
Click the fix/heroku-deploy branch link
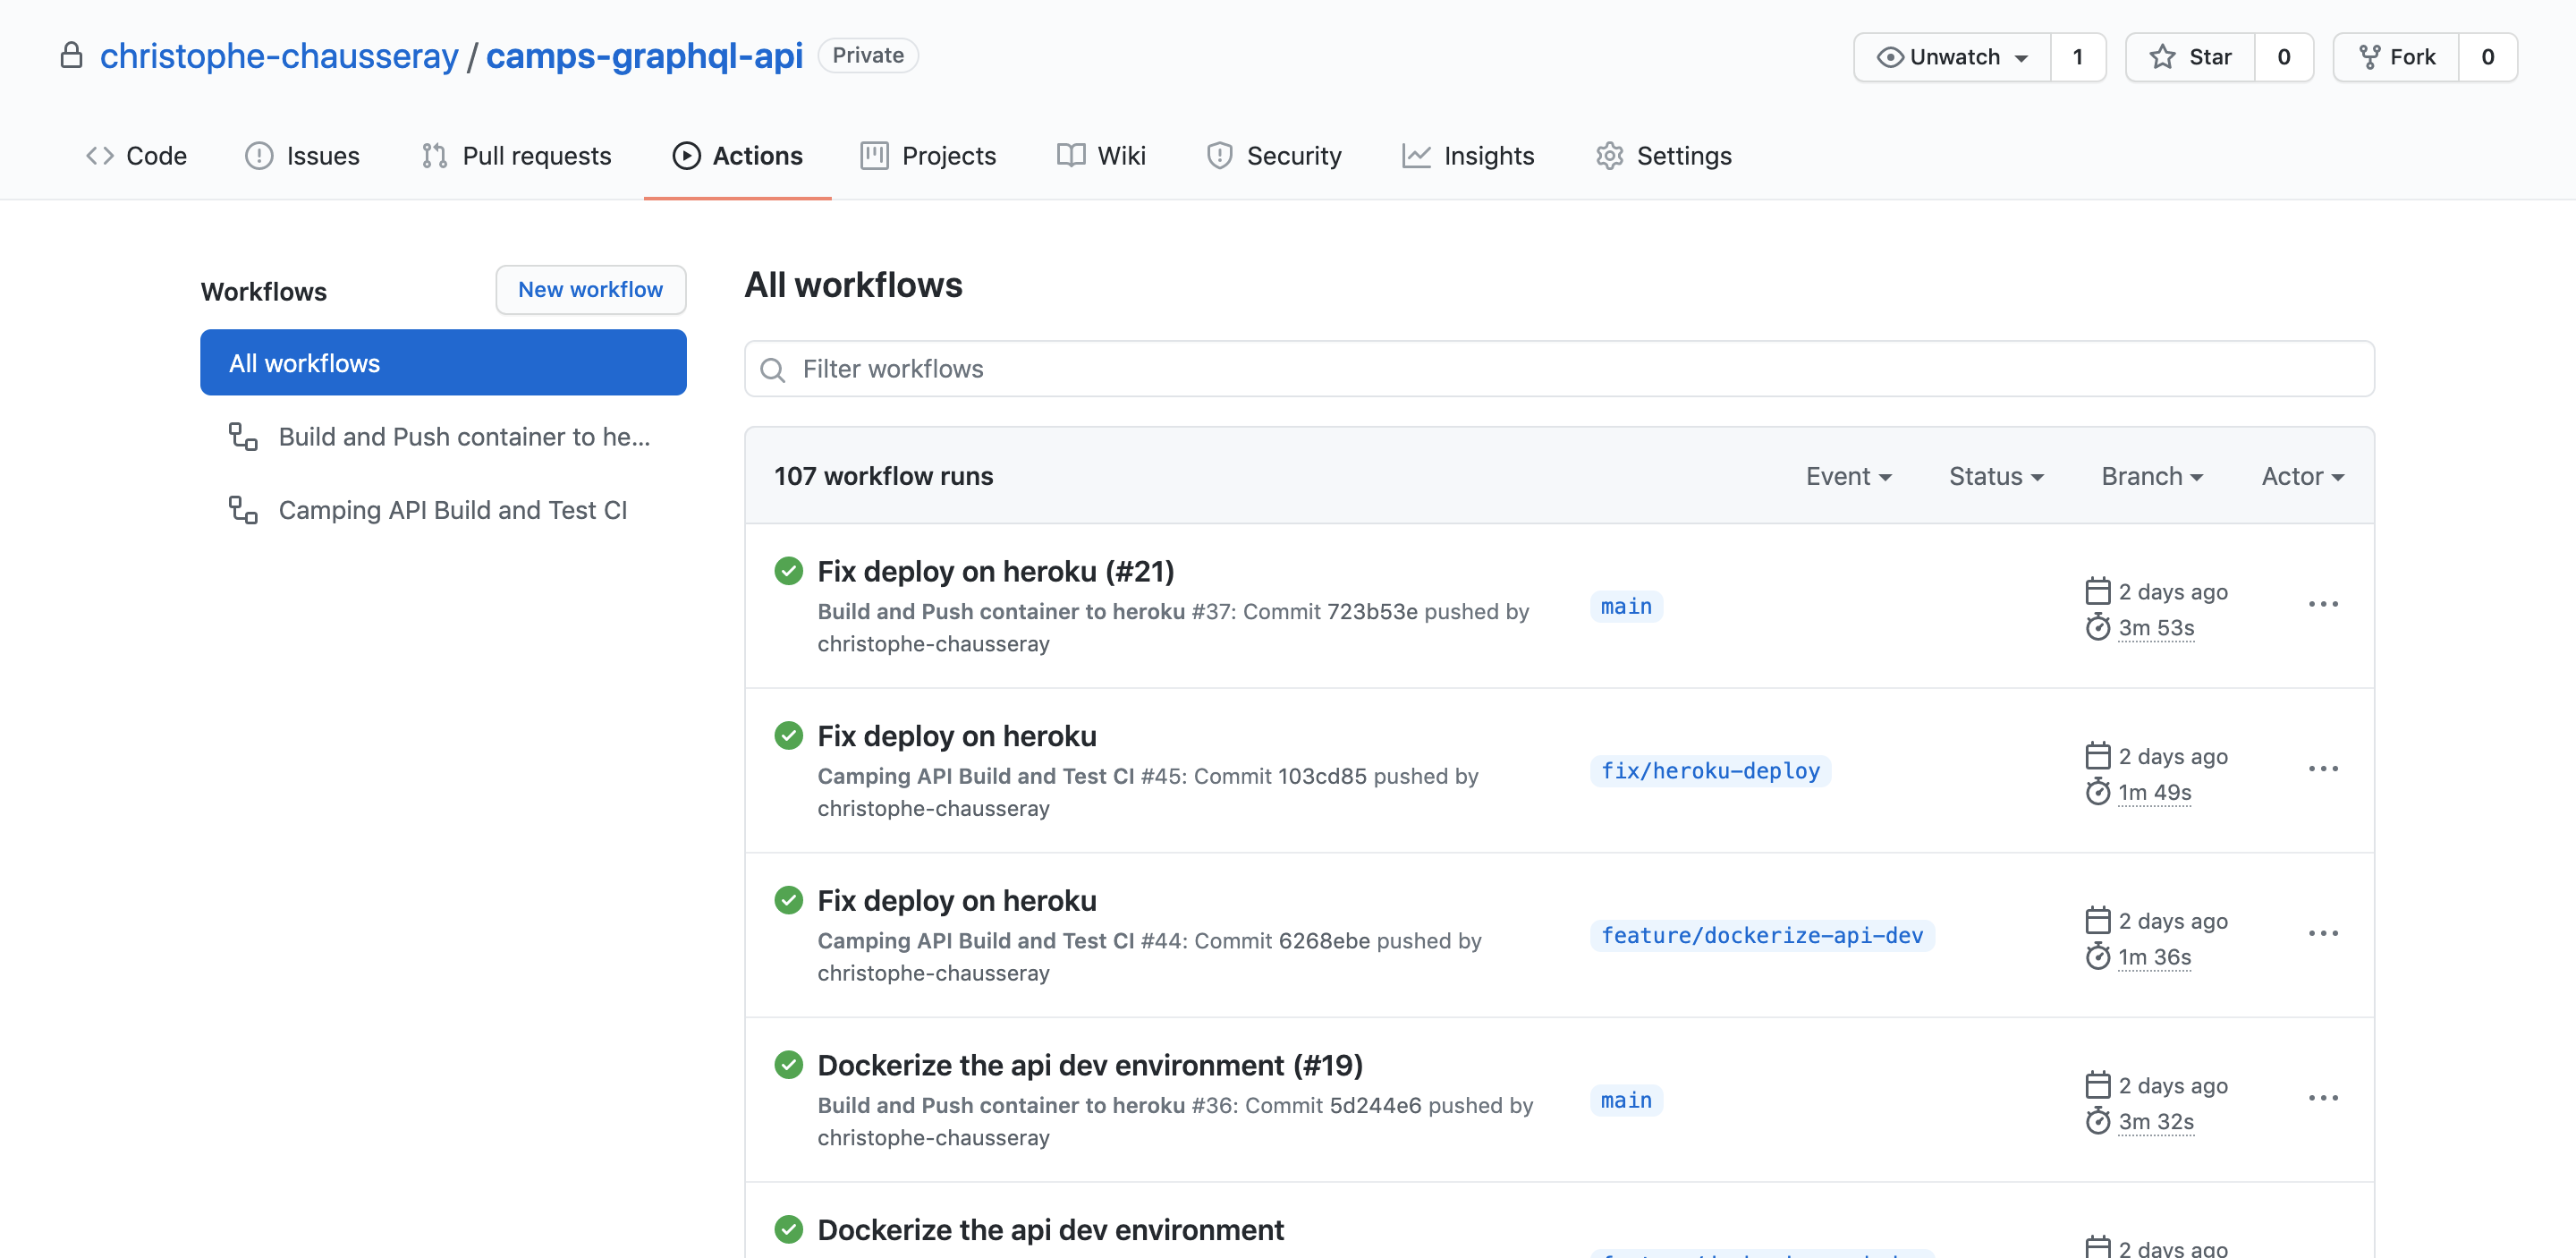pos(1712,769)
